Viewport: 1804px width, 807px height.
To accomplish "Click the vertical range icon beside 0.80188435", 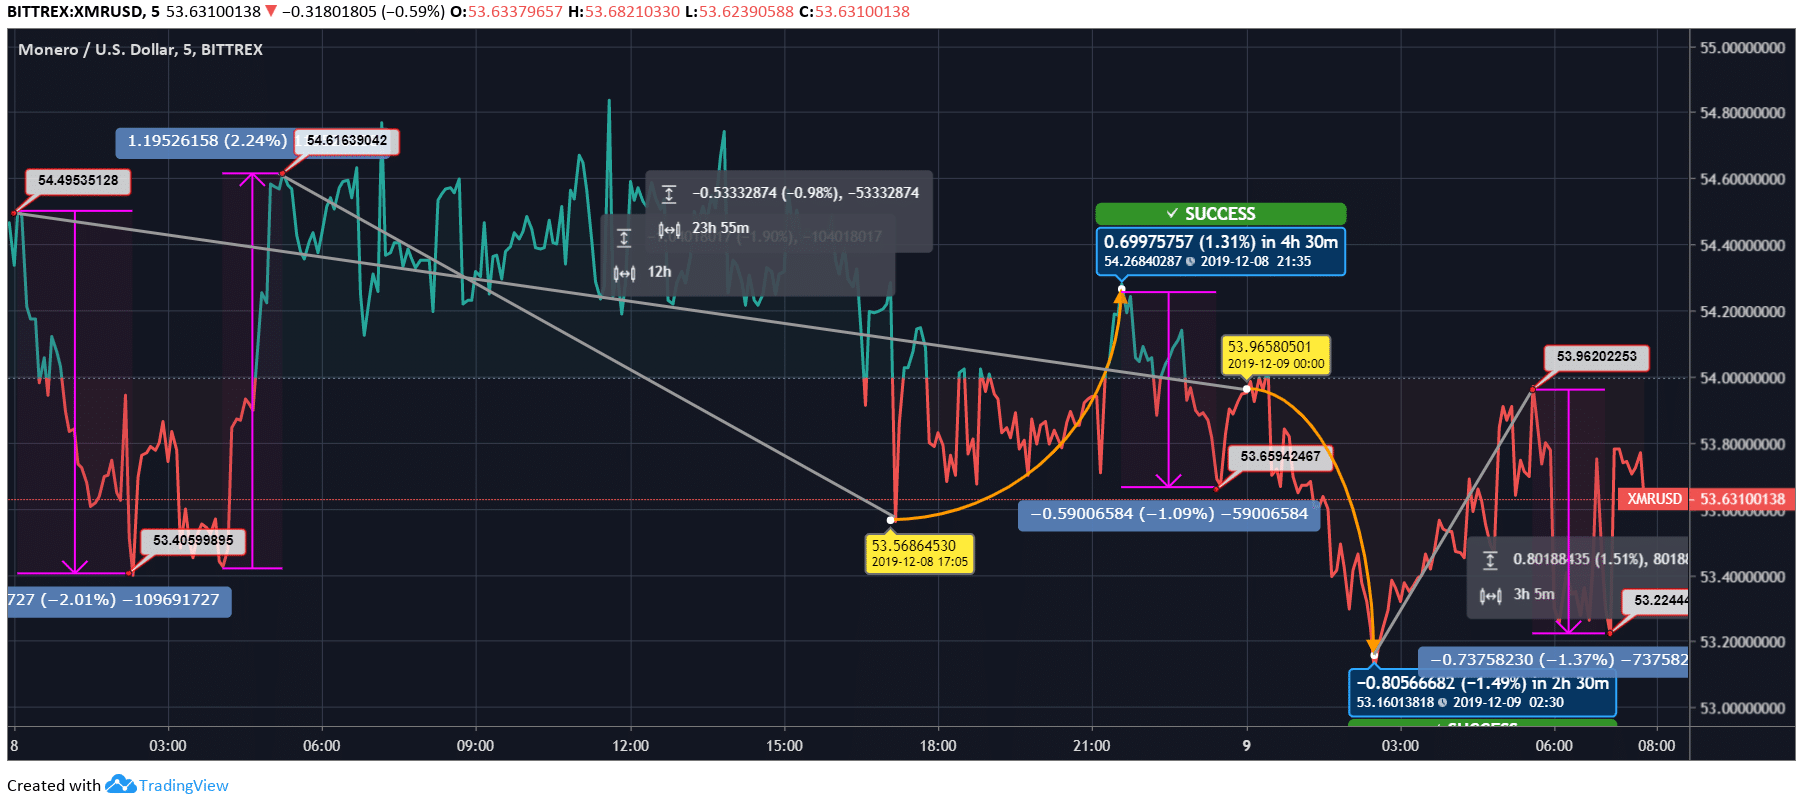I will pos(1490,560).
